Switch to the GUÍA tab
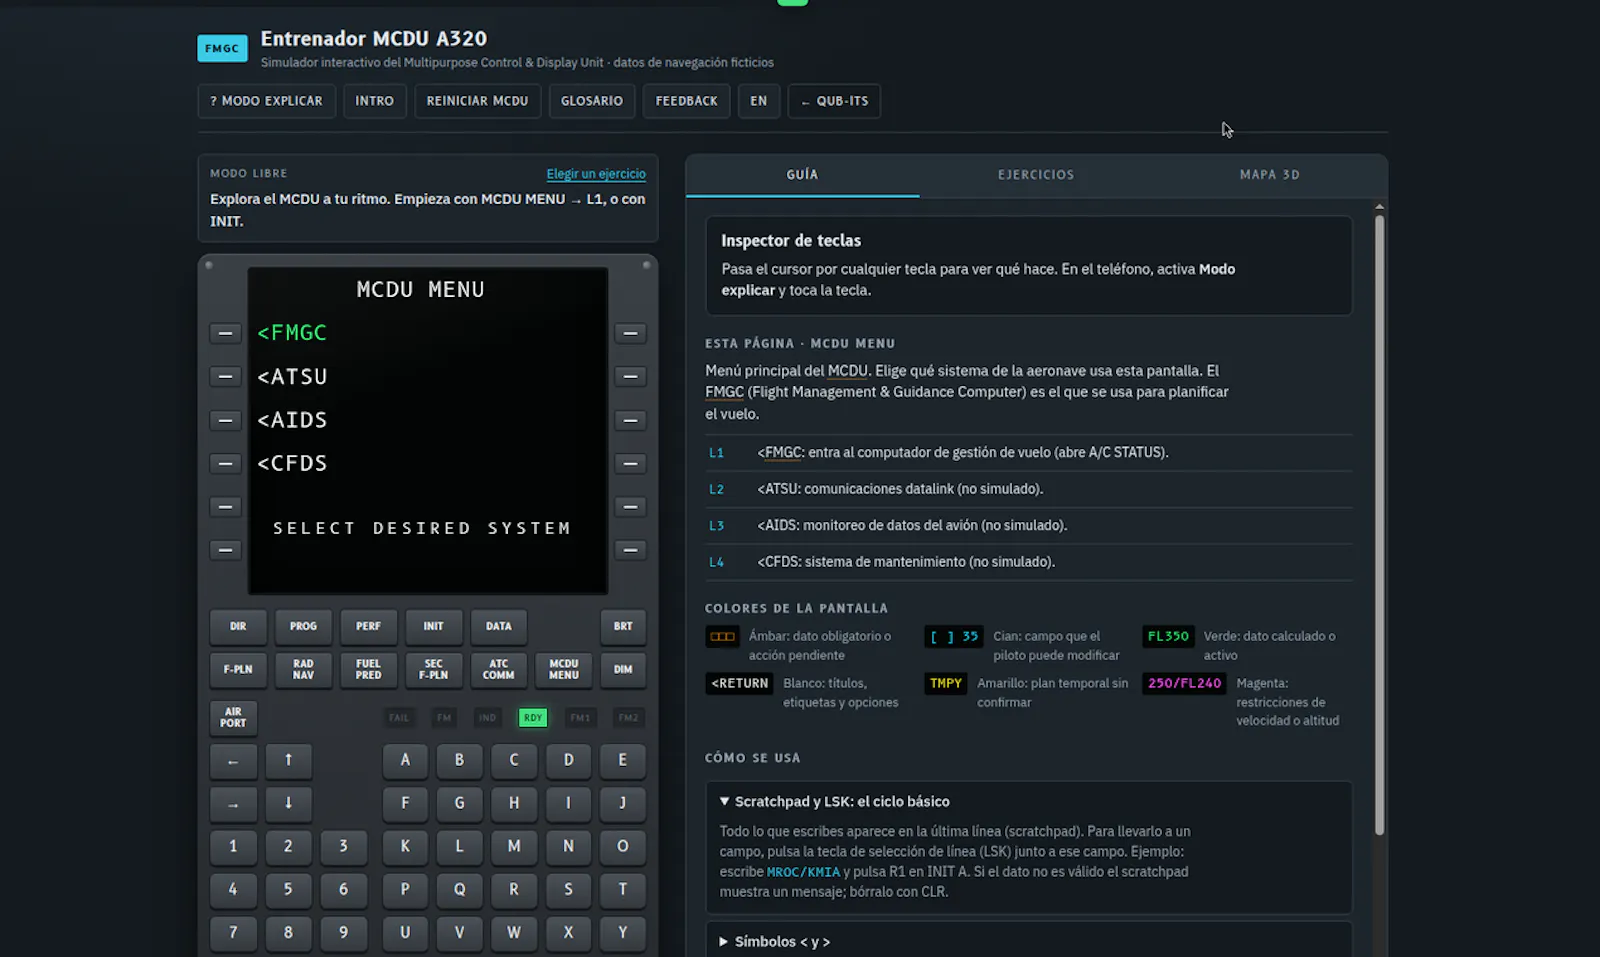 click(x=802, y=175)
